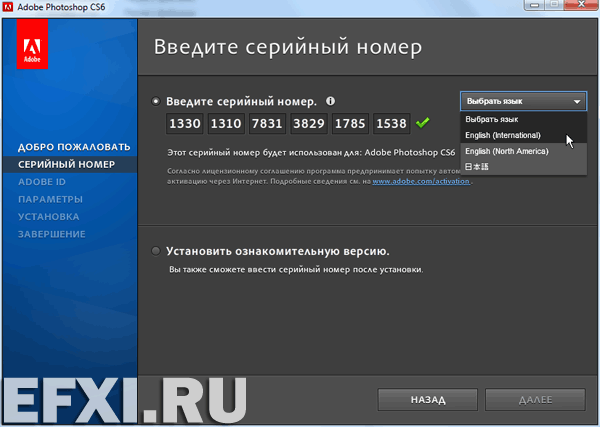Select ЗАВЕРШЕНИЕ step in sidebar
The image size is (600, 427).
(52, 234)
